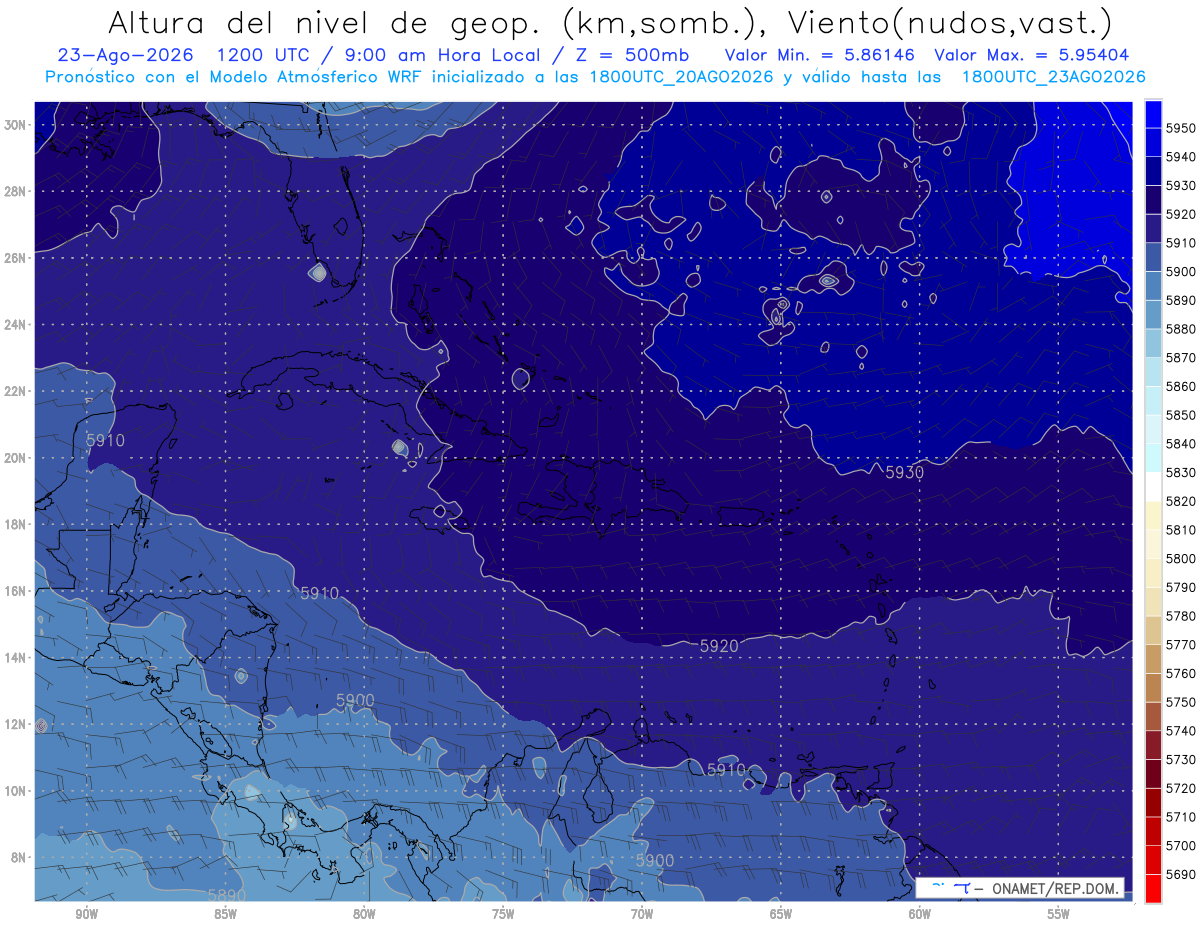Click the 5900 contour label over Venezuela interior
Viewport: 1200px width, 927px height.
point(655,860)
